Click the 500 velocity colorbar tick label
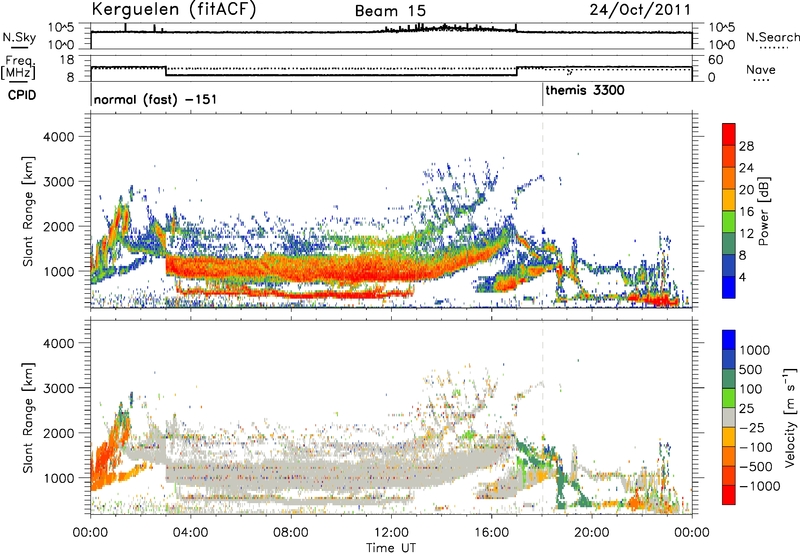The width and height of the screenshot is (800, 554). click(751, 369)
